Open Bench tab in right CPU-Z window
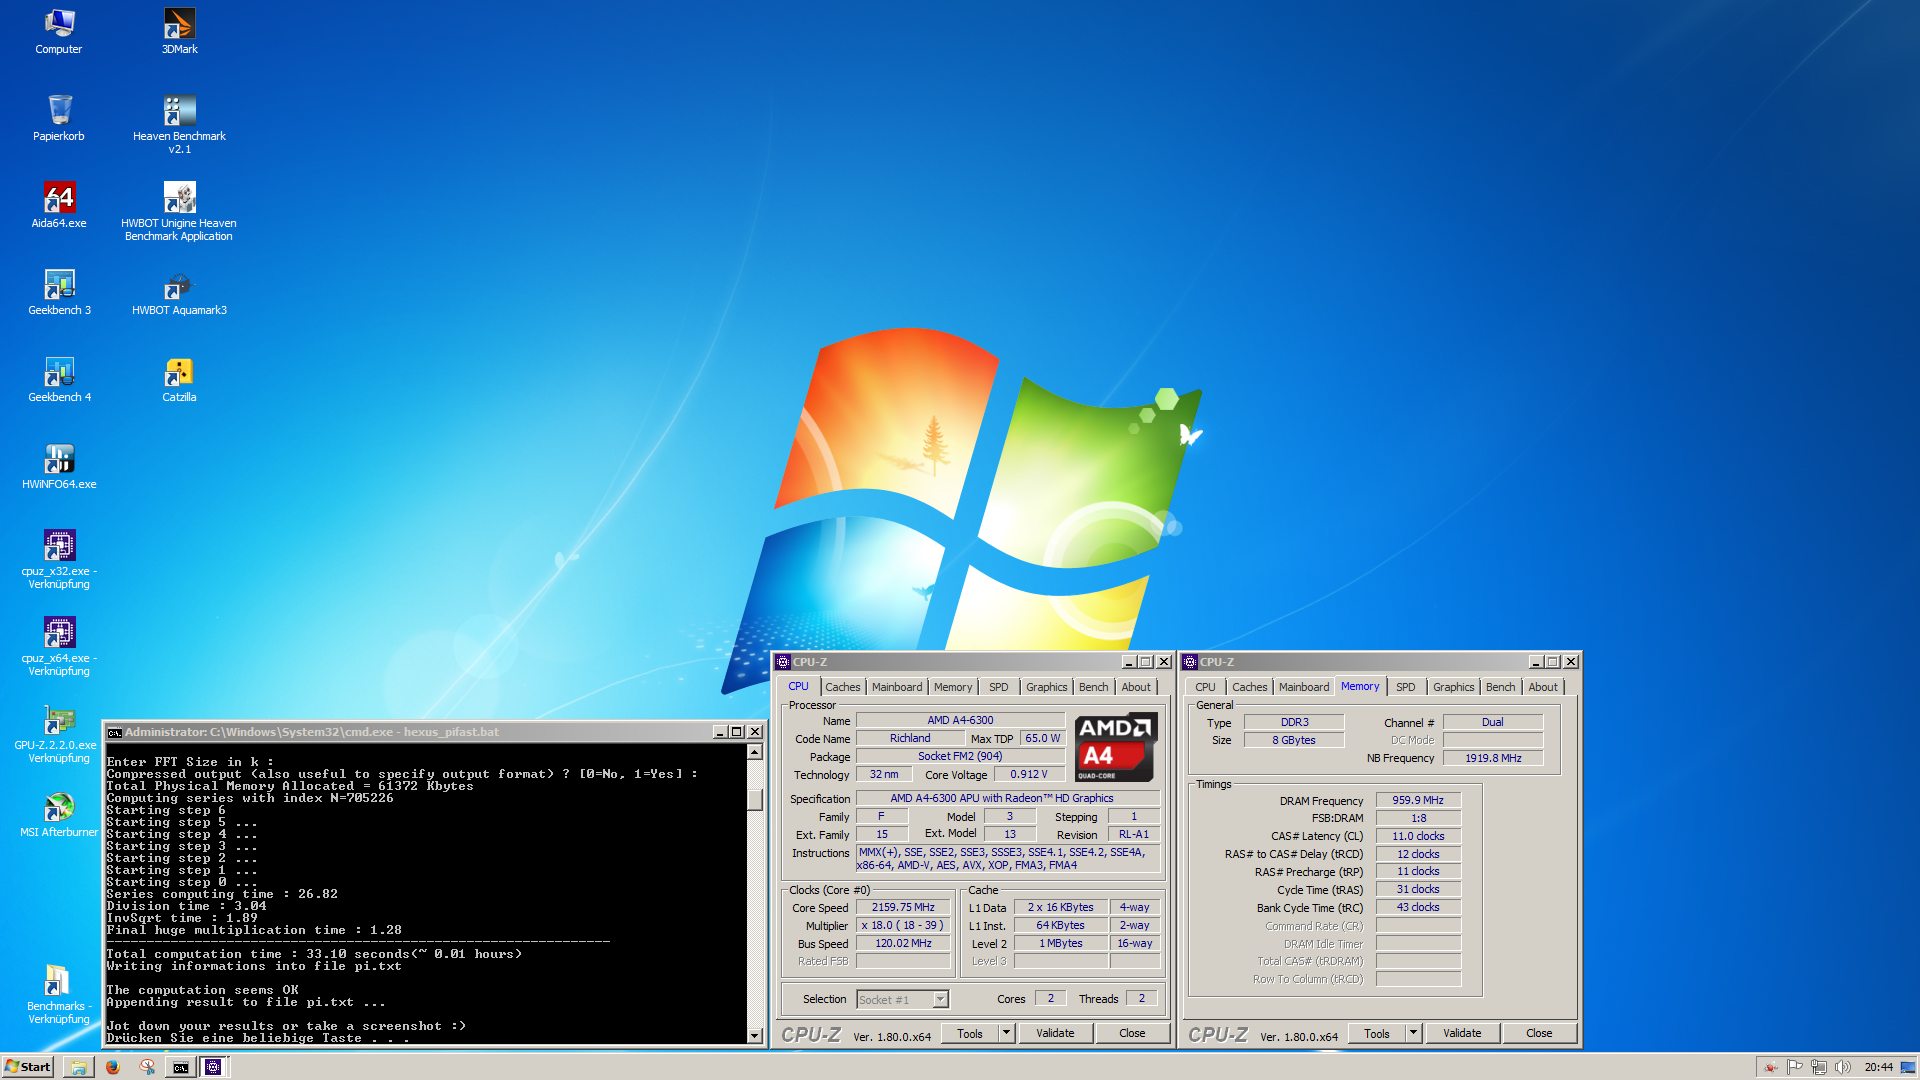The height and width of the screenshot is (1080, 1920). point(1500,687)
